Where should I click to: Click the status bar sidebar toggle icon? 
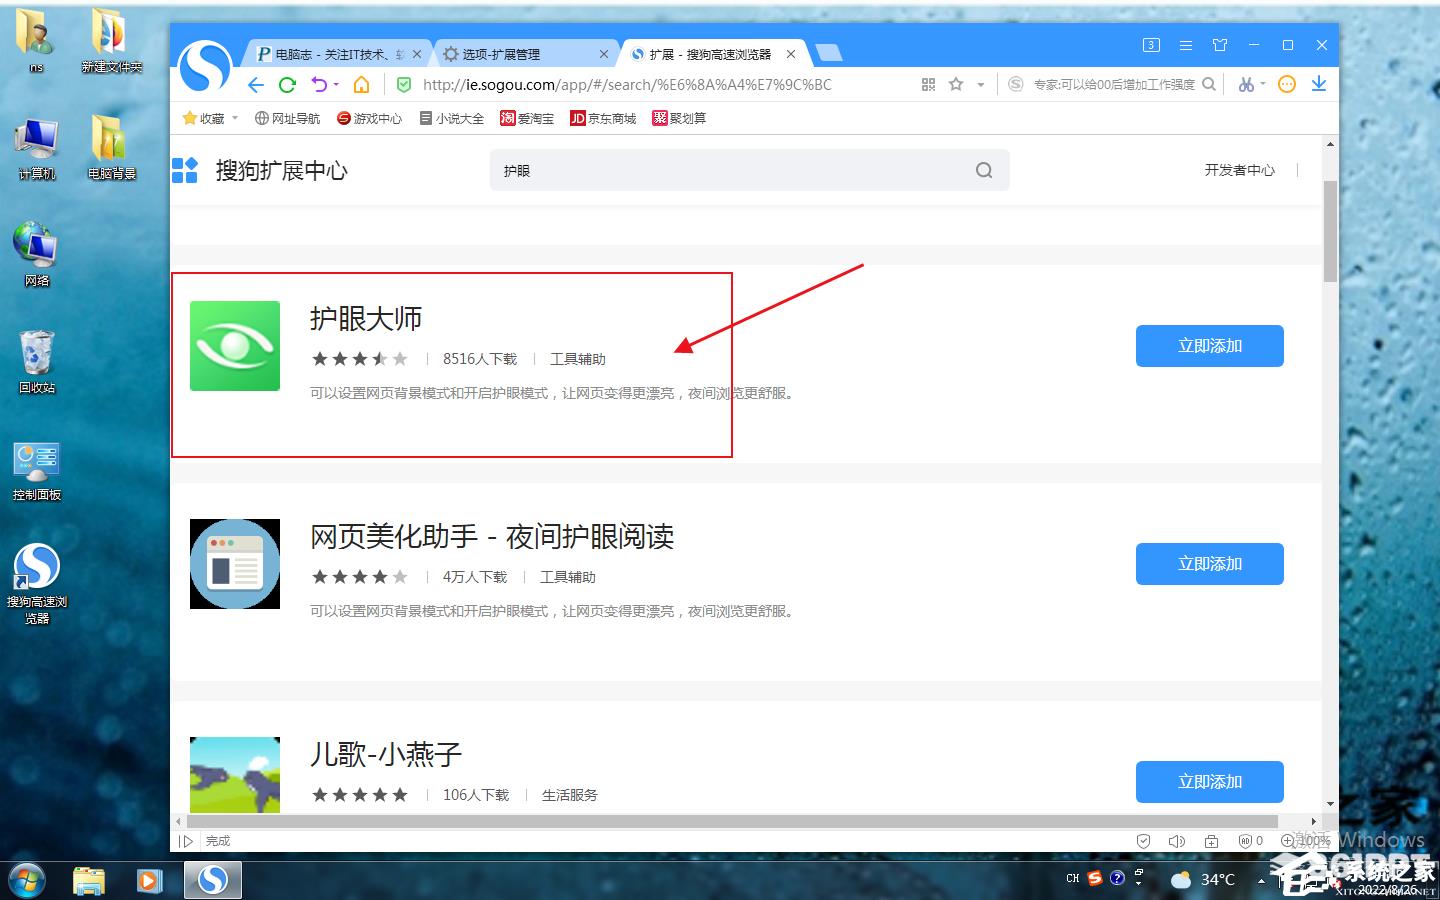[x=185, y=841]
